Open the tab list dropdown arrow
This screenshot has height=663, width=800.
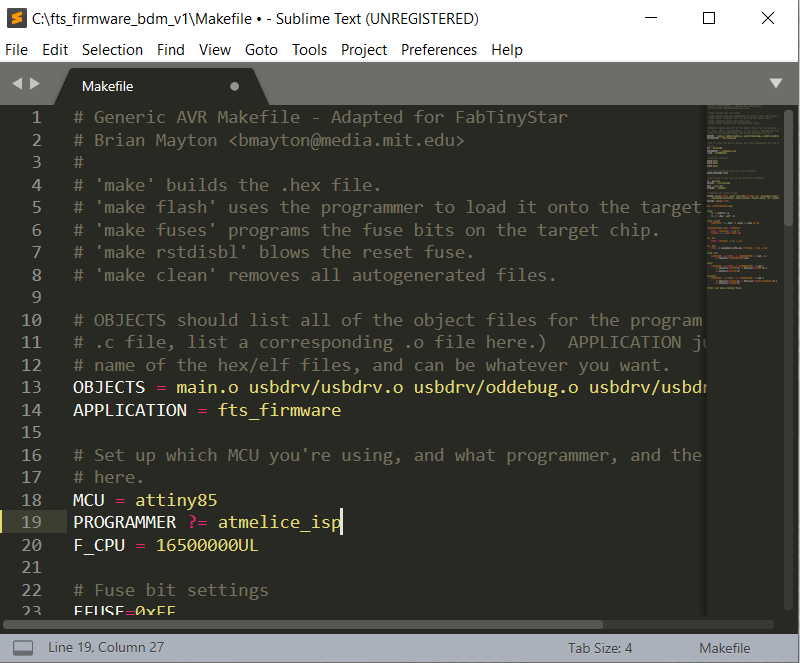776,83
